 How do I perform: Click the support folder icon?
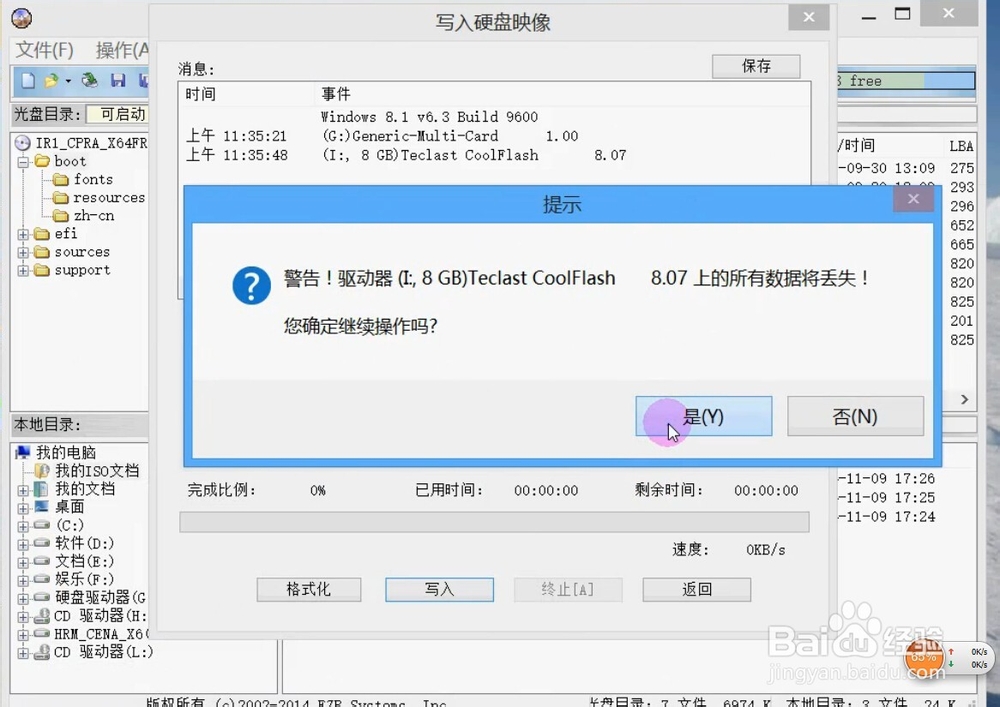pyautogui.click(x=42, y=270)
